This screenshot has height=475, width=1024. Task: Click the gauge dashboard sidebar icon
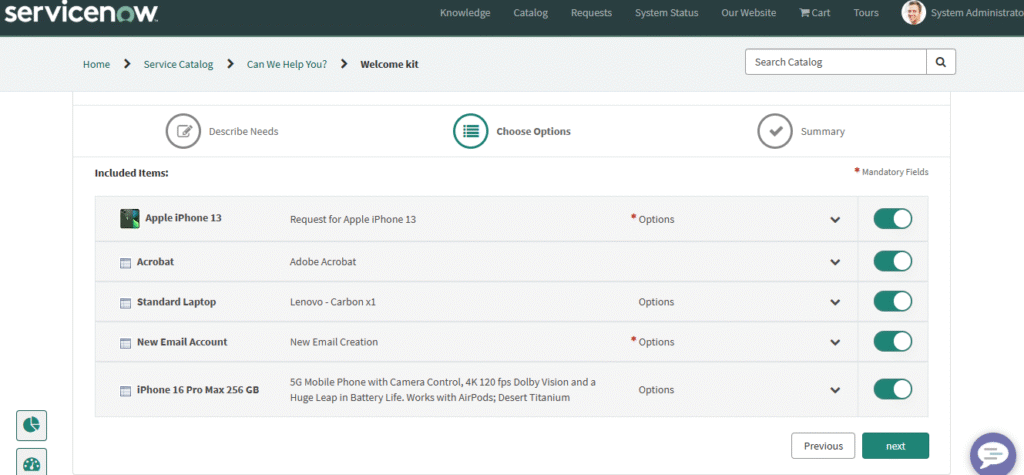(31, 464)
